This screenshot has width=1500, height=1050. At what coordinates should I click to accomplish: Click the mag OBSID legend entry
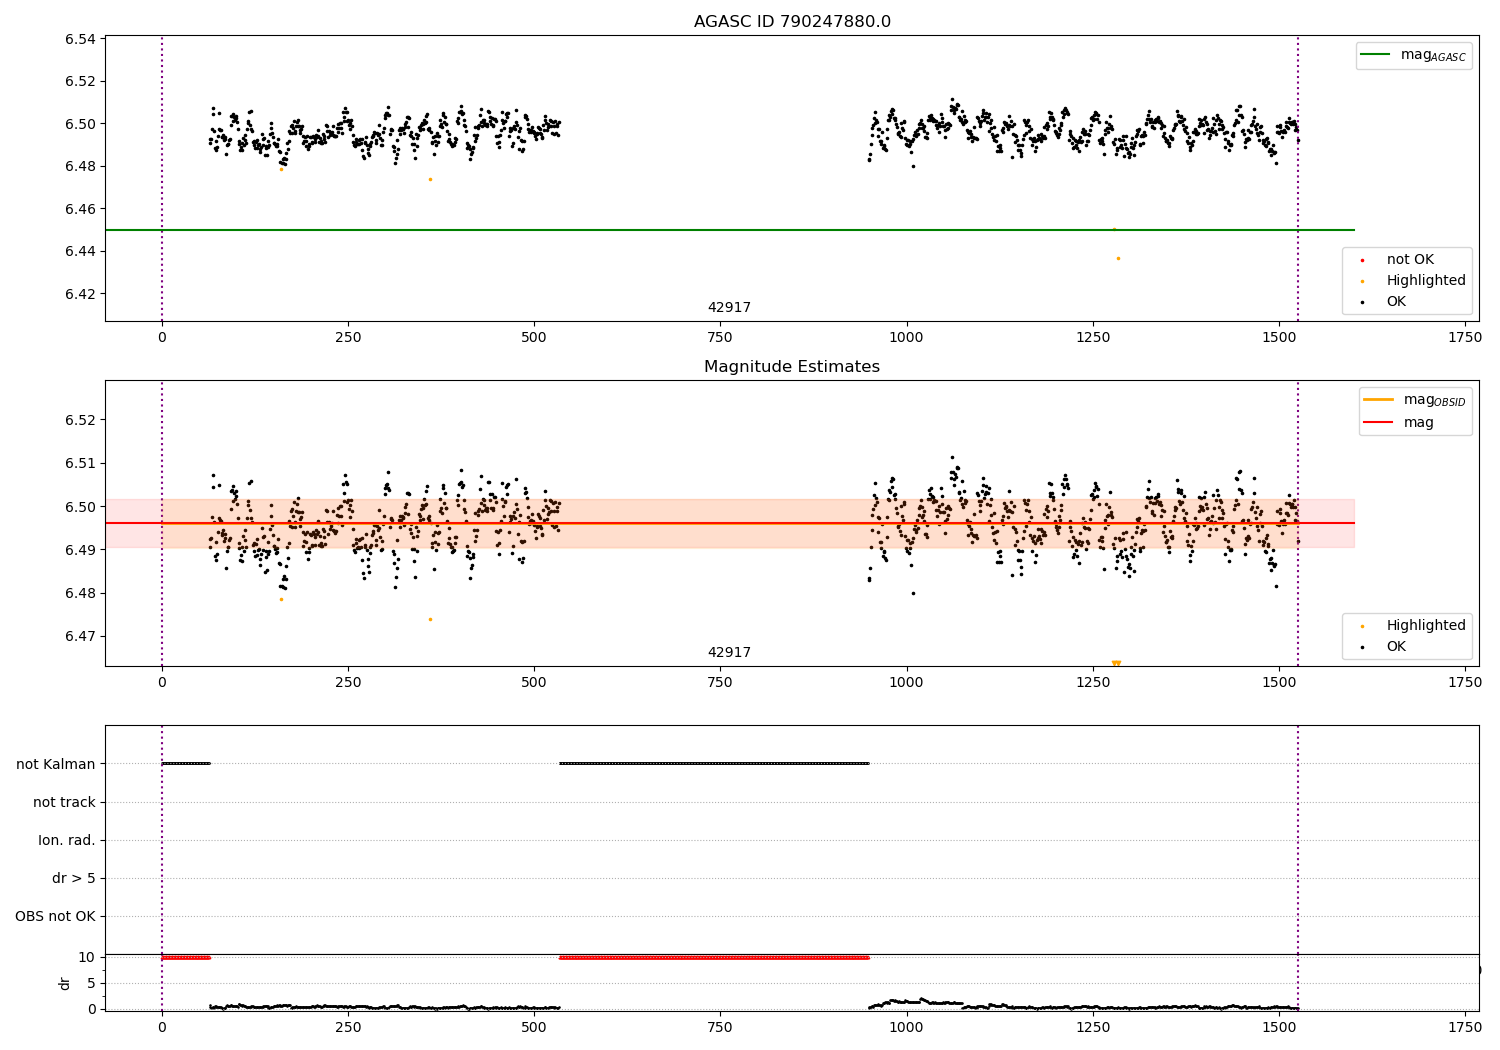click(x=1416, y=400)
